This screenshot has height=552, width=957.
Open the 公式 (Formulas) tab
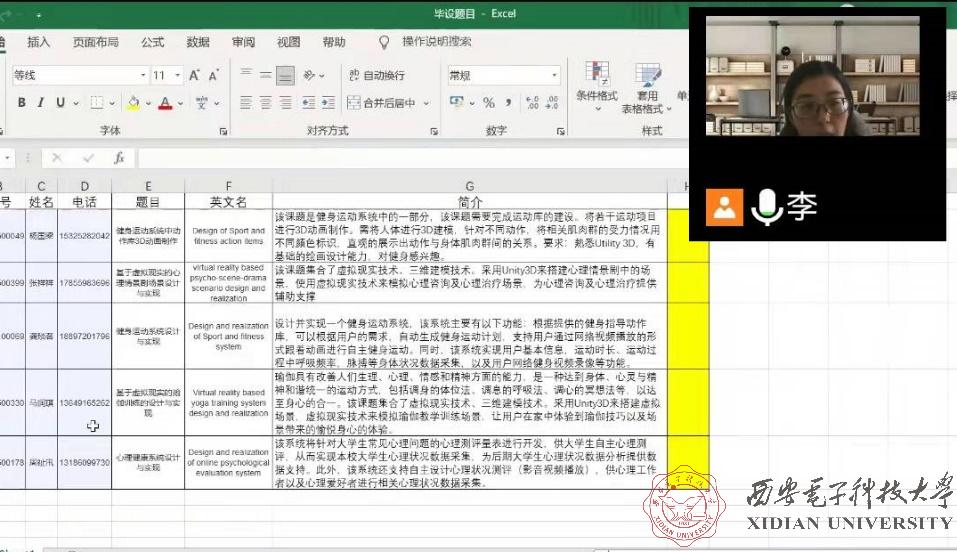point(152,42)
